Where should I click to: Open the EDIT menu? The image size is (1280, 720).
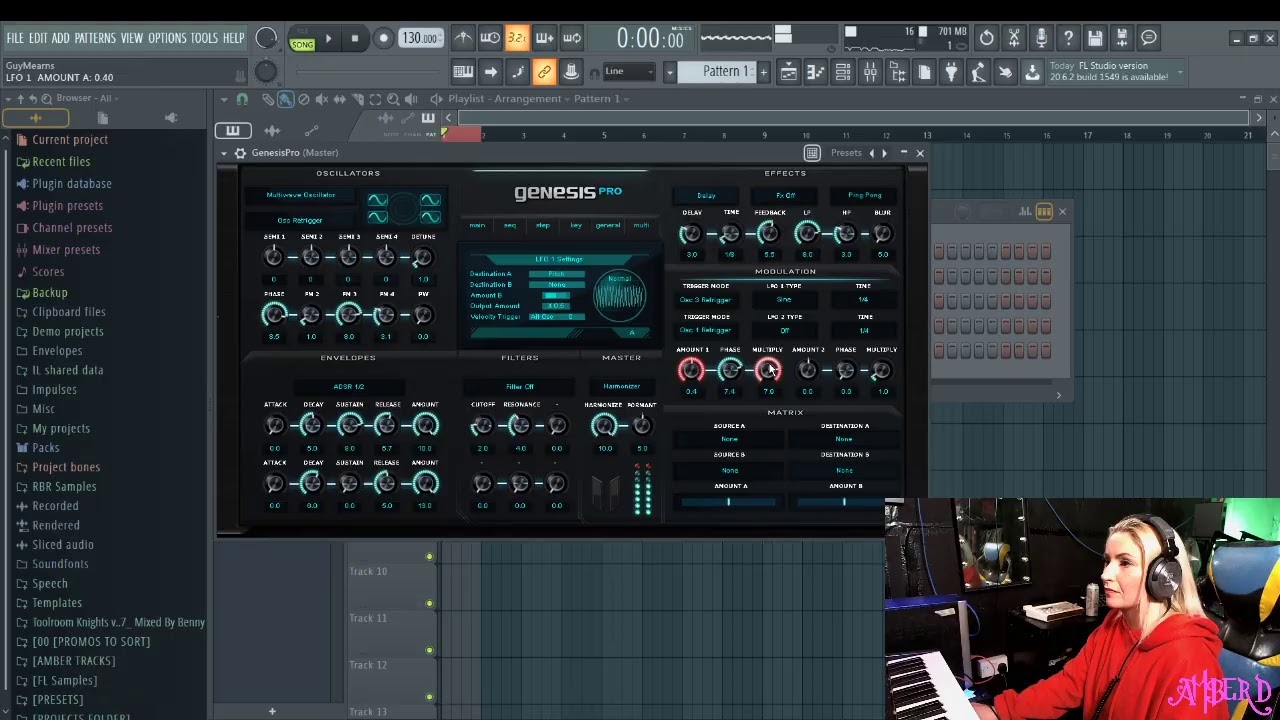pos(38,38)
